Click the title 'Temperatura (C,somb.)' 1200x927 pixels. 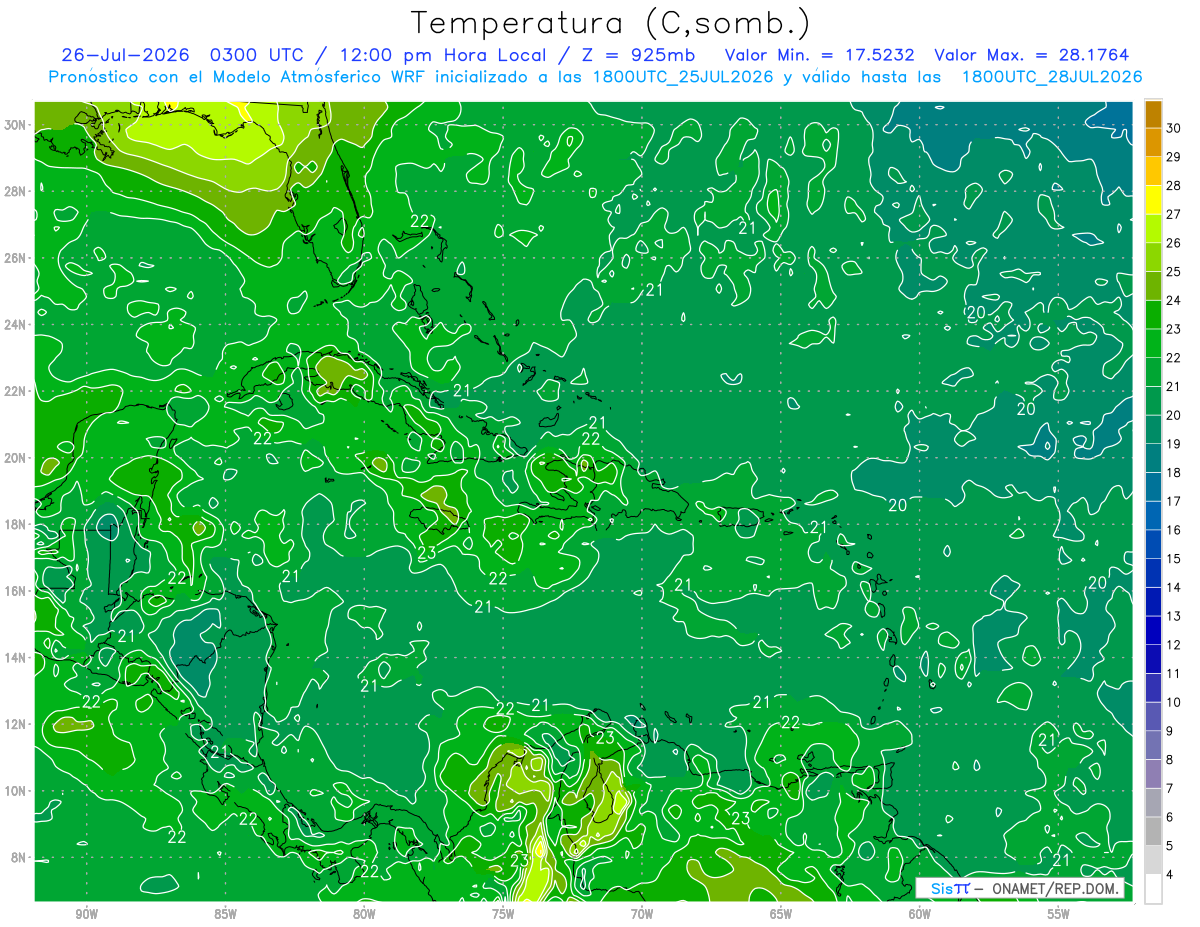point(611,22)
